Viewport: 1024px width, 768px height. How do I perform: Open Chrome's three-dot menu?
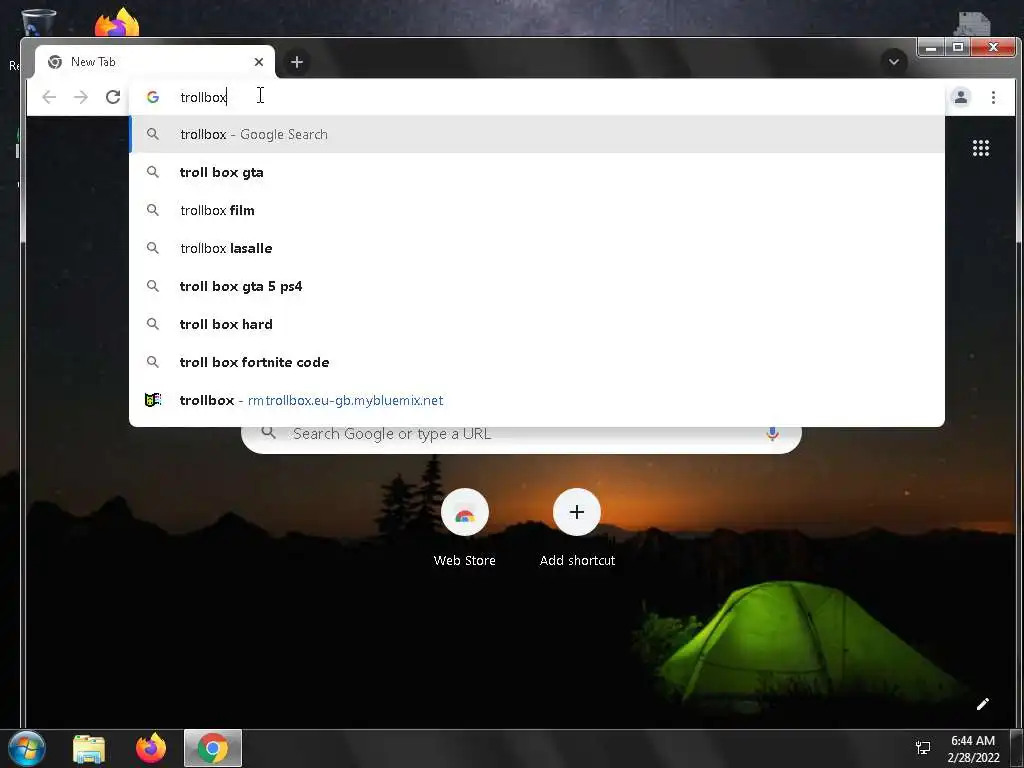coord(993,97)
